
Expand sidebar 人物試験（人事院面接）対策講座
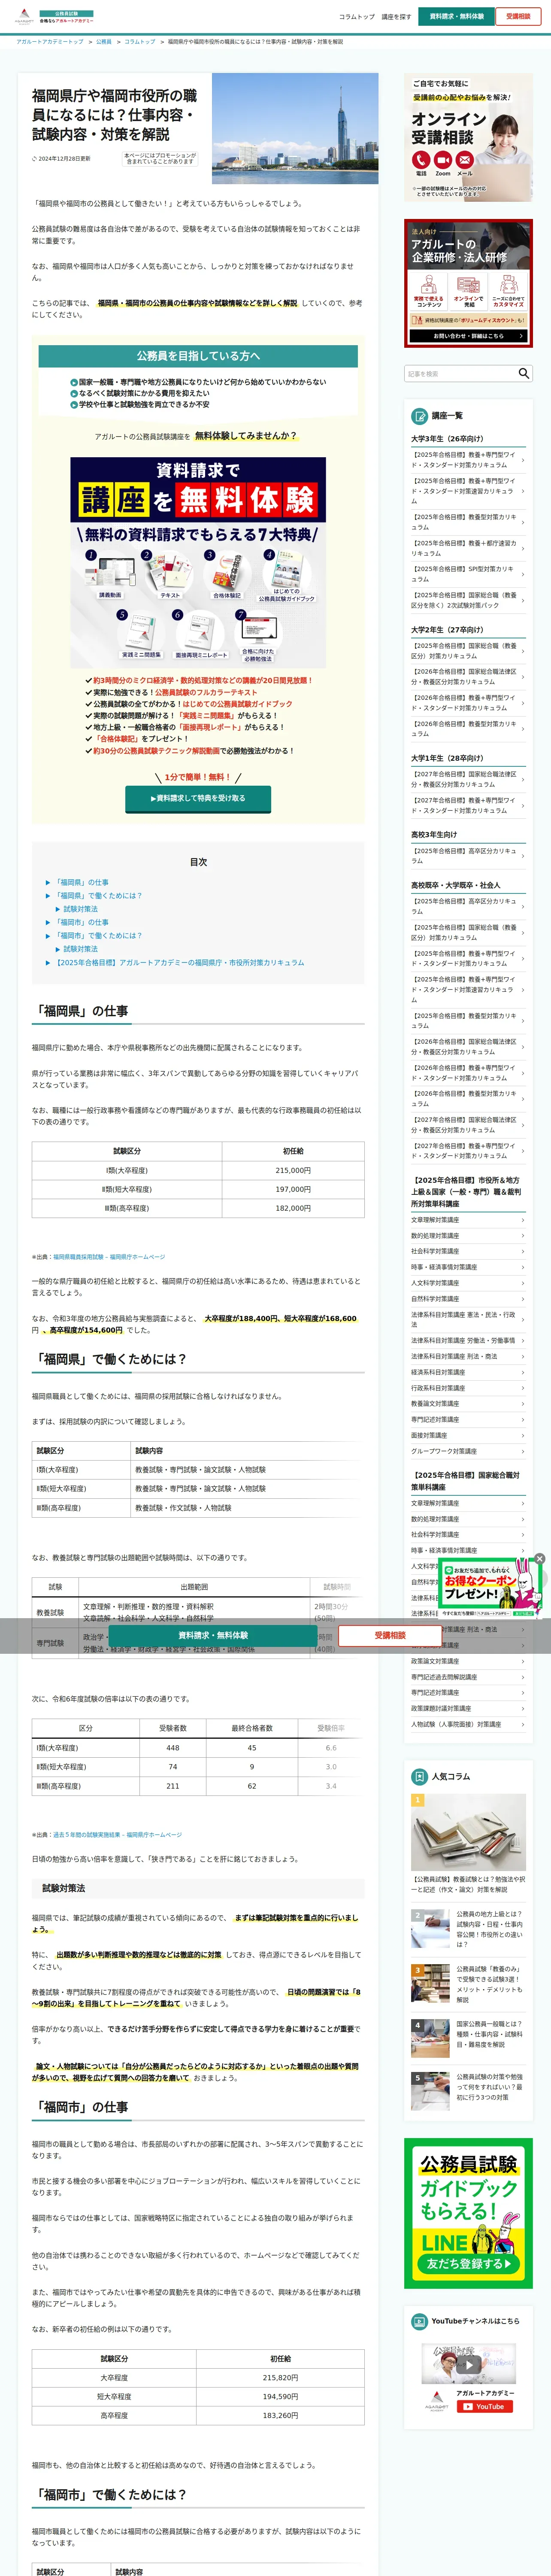point(468,1724)
